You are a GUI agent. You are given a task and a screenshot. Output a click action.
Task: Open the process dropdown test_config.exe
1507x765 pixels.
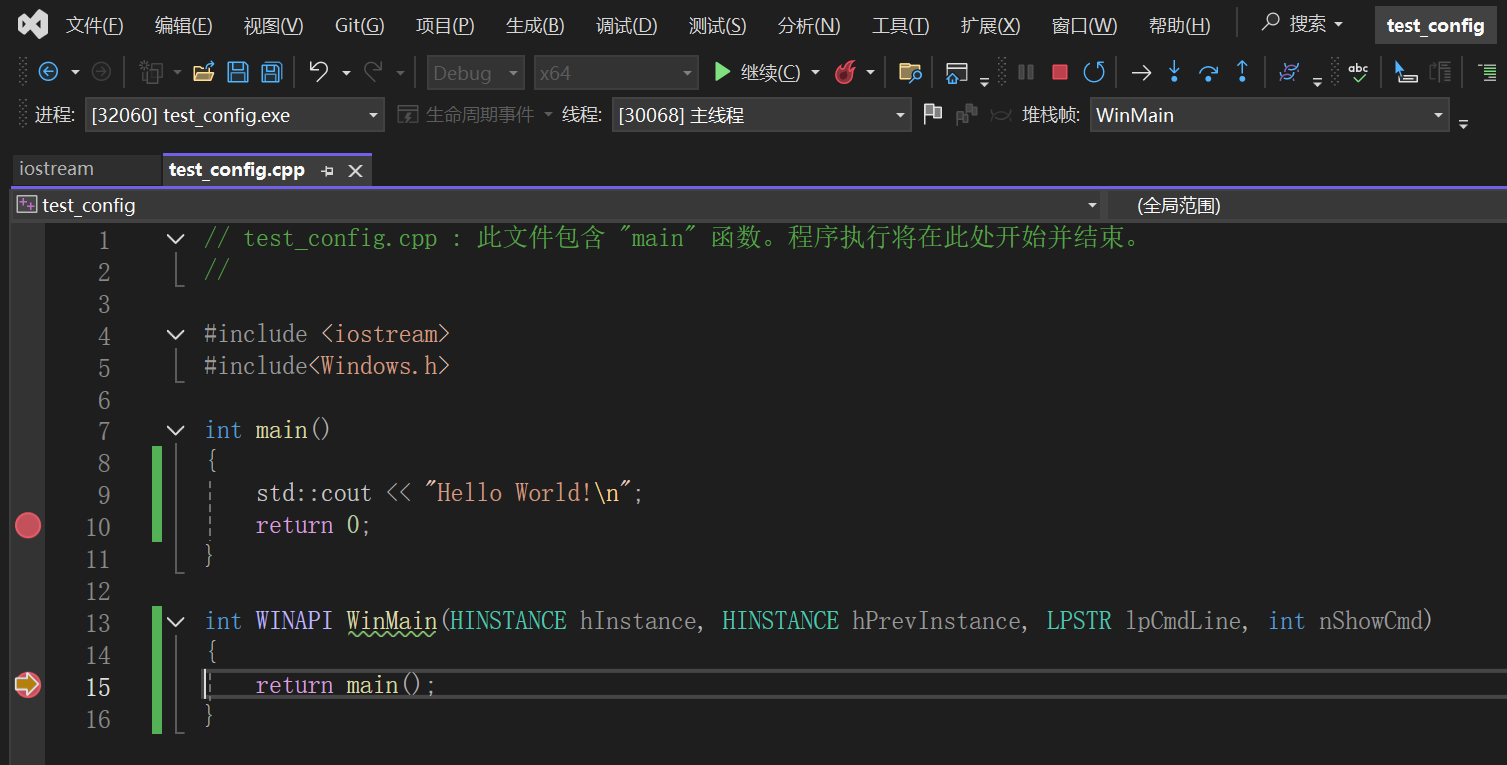coord(235,115)
